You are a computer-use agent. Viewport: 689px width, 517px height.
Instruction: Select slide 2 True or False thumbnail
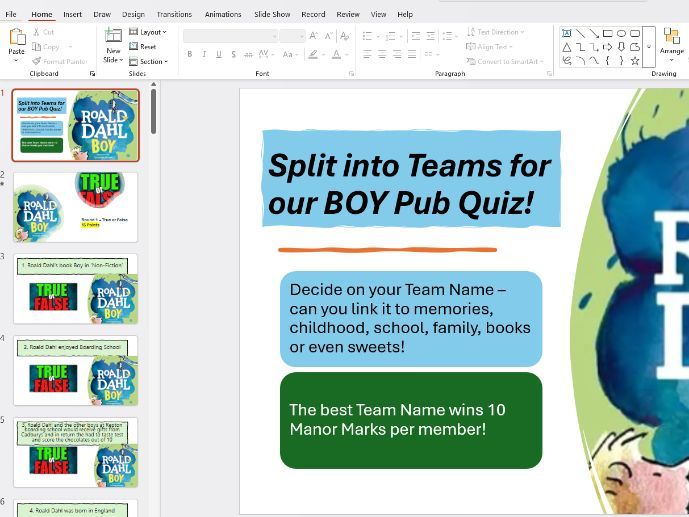(75, 207)
